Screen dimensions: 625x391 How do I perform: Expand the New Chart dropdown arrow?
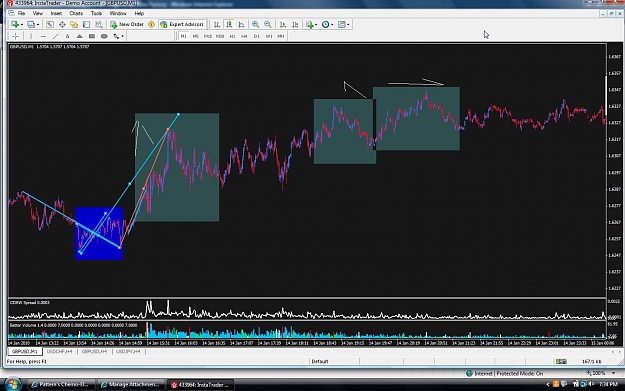click(22, 25)
